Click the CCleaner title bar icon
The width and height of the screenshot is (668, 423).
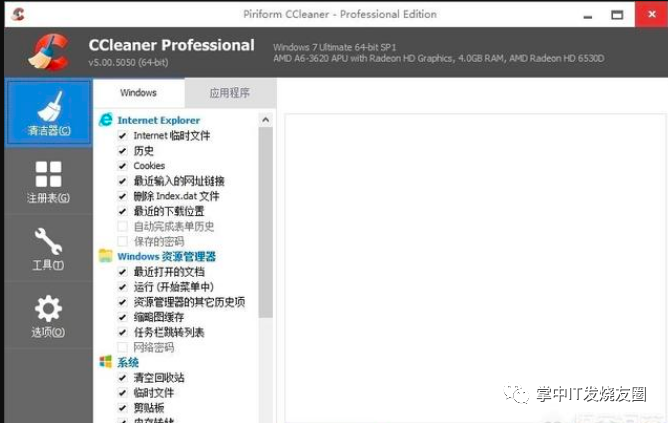tap(18, 14)
